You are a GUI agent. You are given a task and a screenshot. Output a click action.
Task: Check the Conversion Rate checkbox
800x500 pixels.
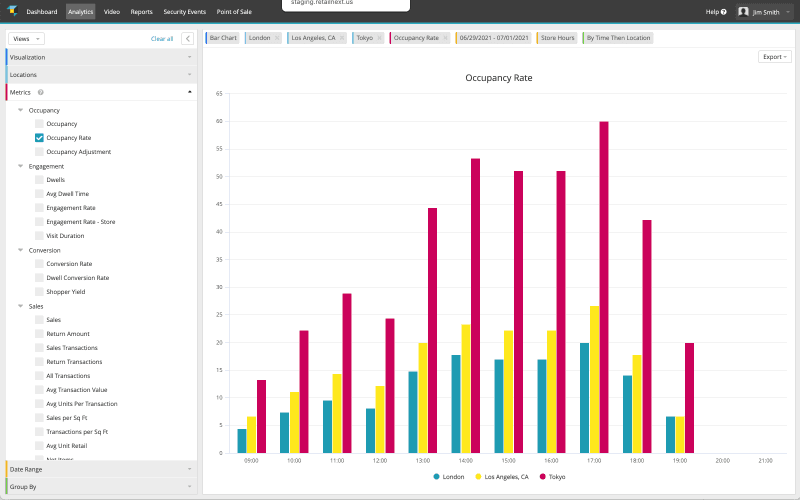pos(39,264)
